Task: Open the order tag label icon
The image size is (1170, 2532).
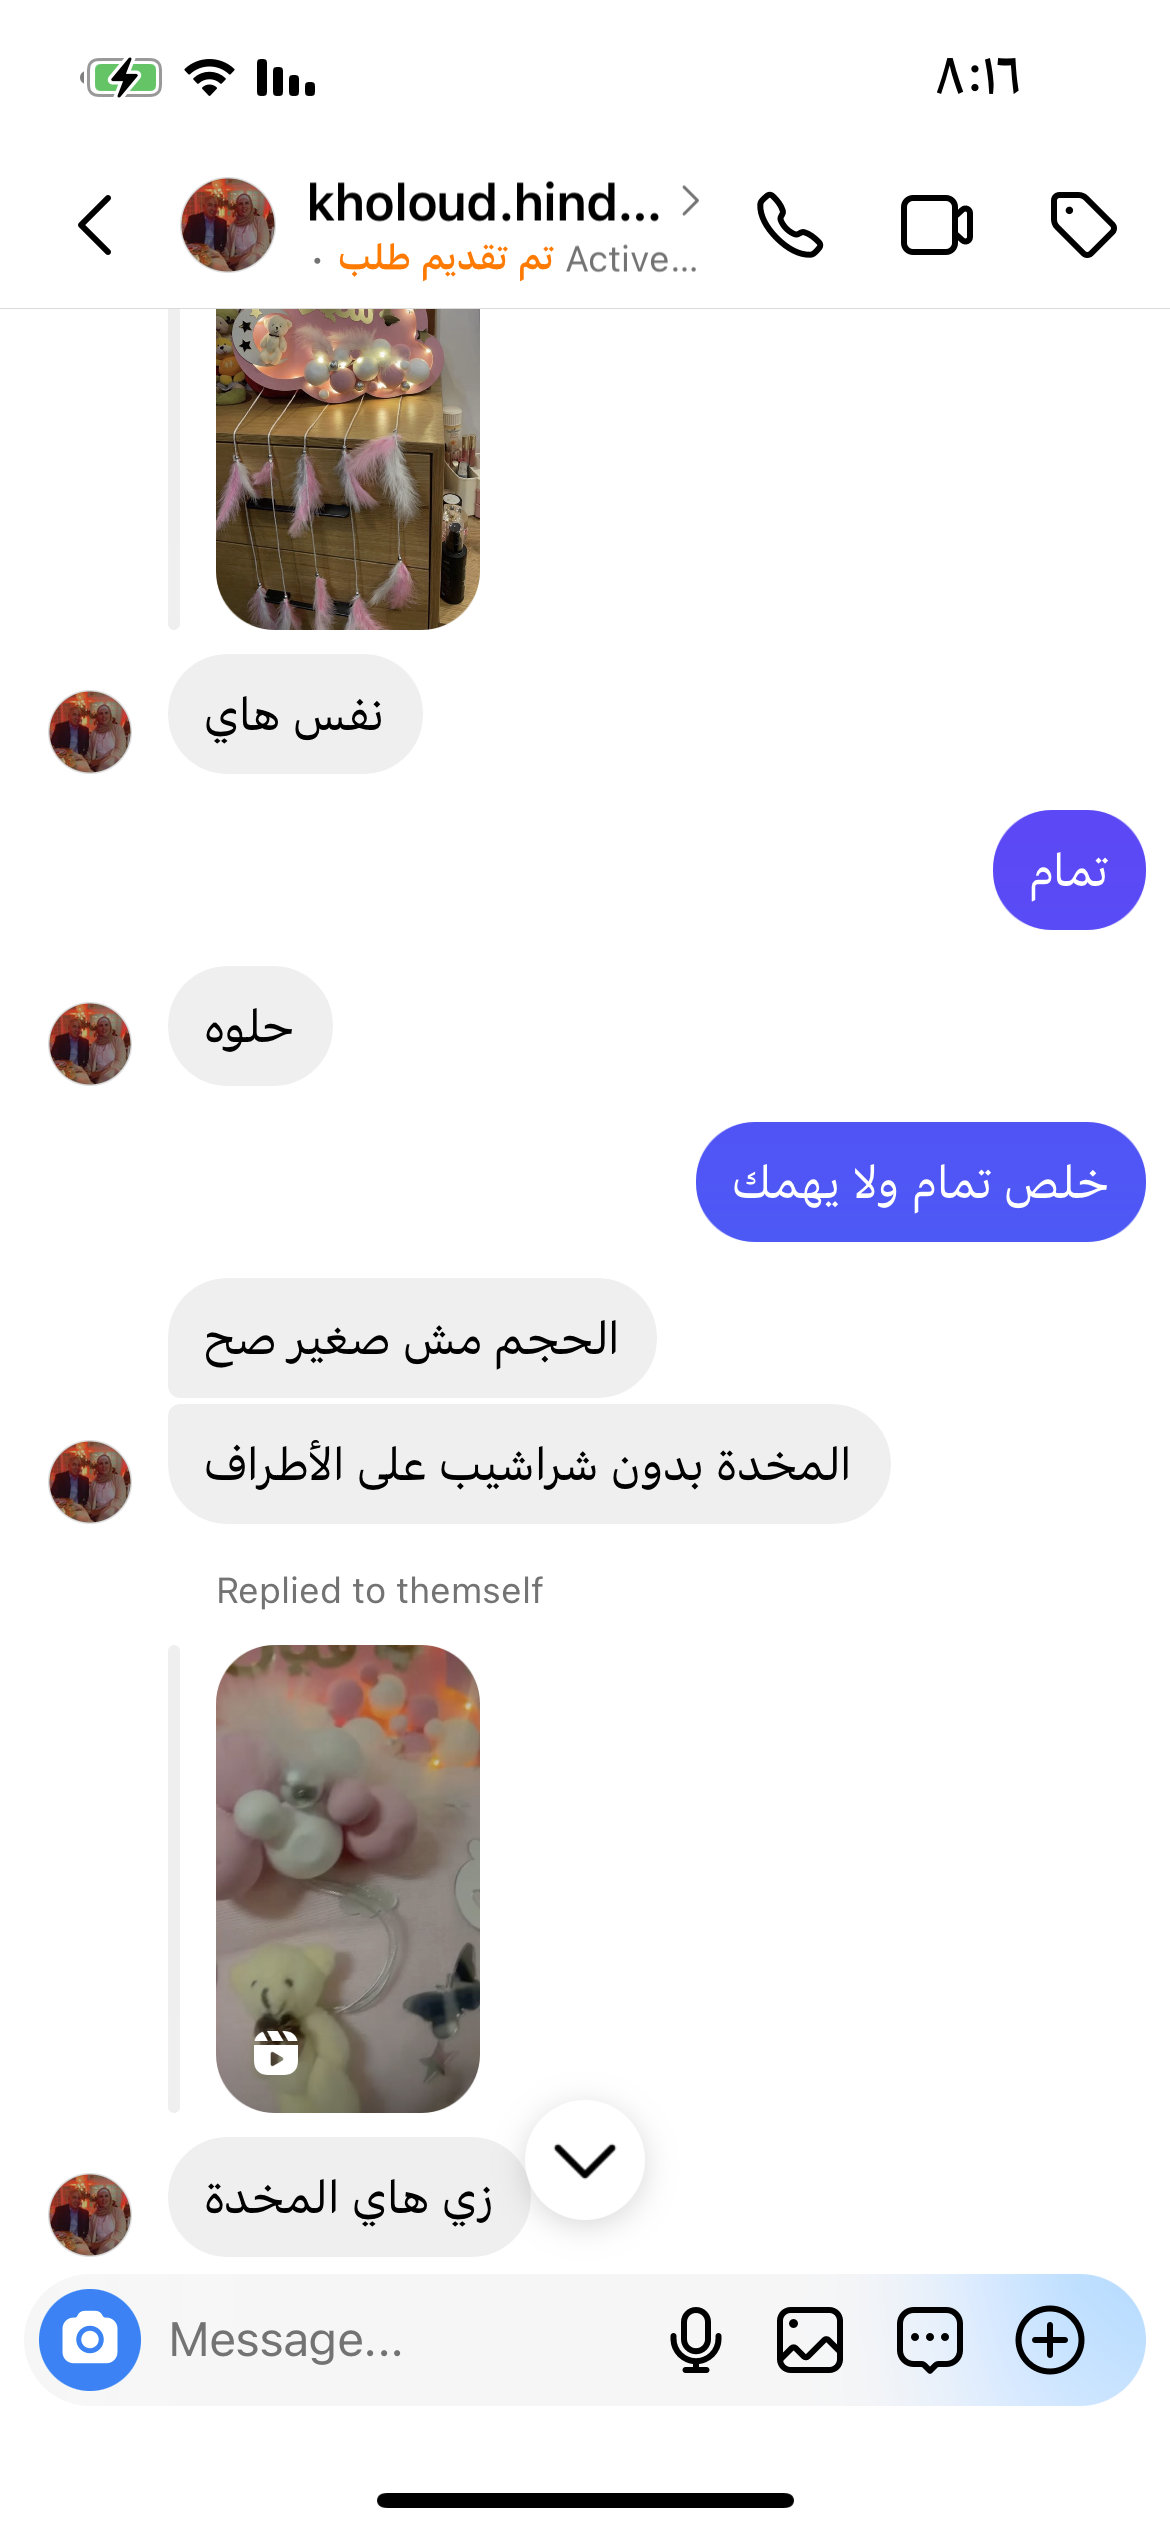Action: (1083, 225)
